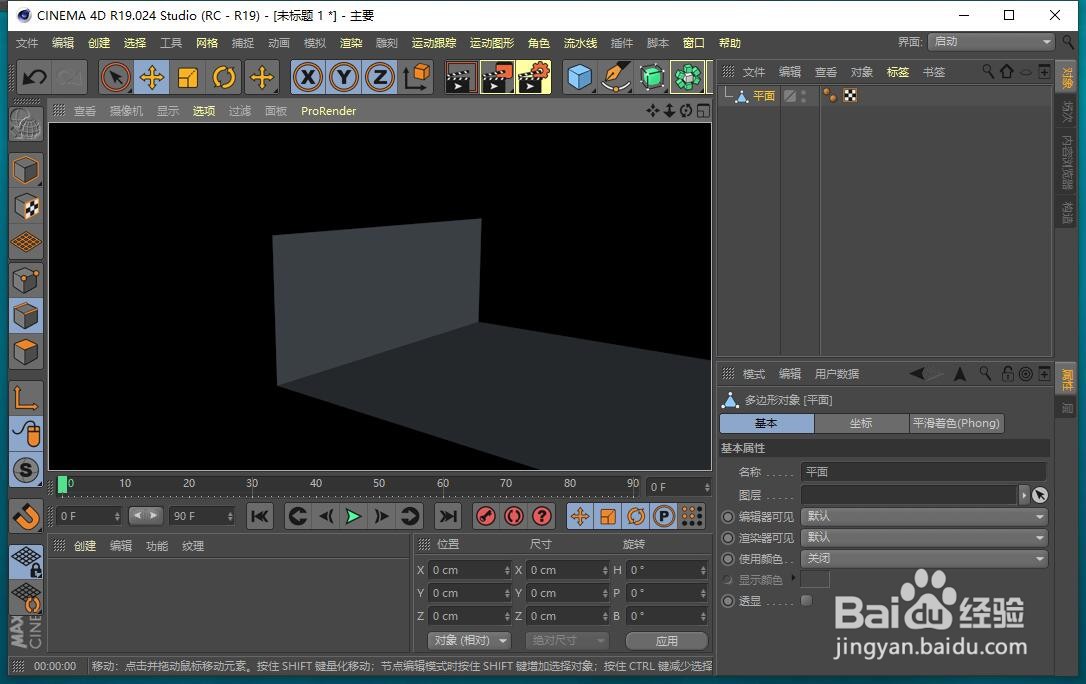1086x684 pixels.
Task: Select Edges mode in left sidebar
Action: point(26,316)
